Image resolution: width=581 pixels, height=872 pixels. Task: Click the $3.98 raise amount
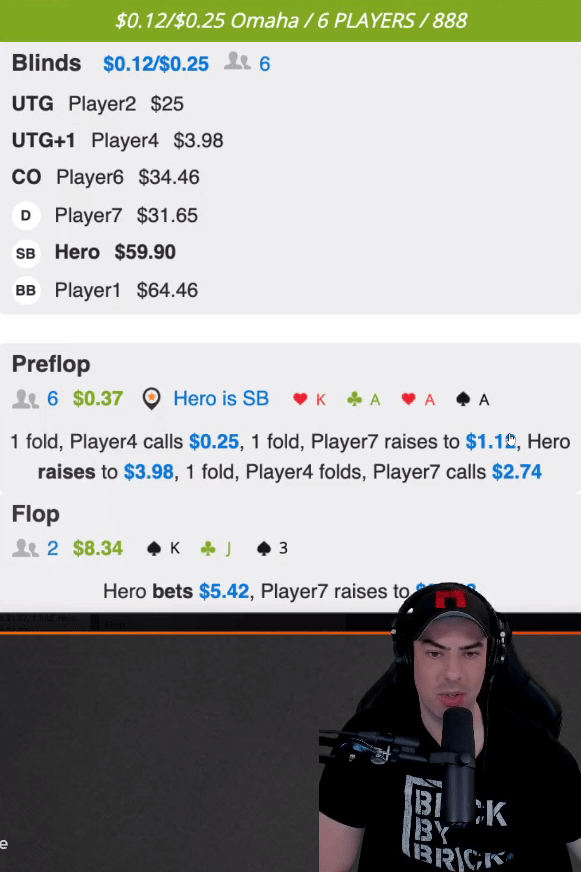(x=148, y=472)
